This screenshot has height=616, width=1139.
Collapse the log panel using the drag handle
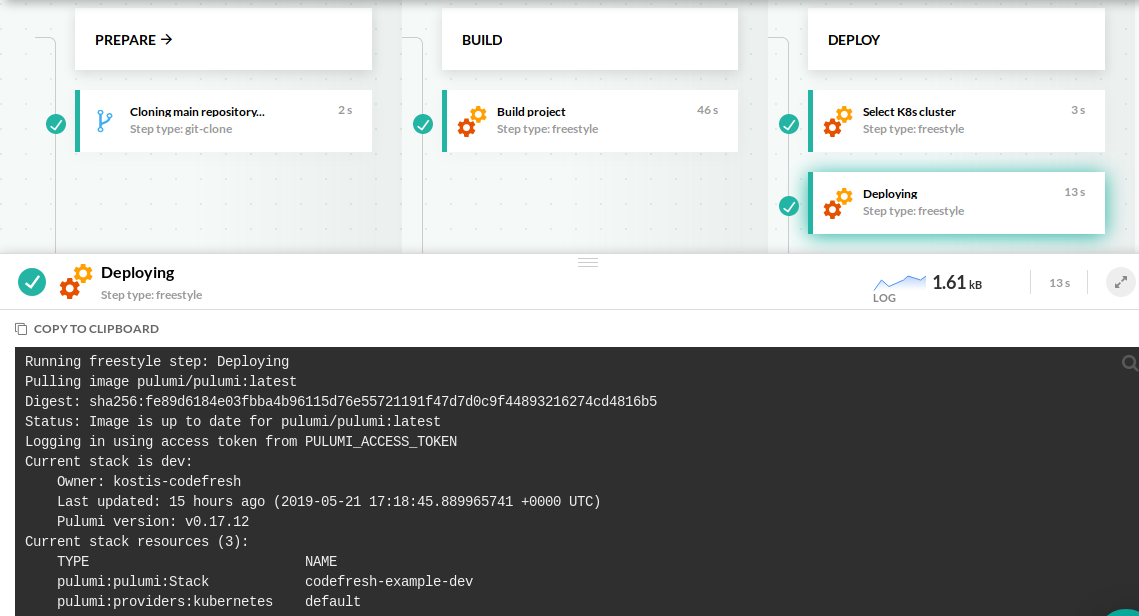588,261
